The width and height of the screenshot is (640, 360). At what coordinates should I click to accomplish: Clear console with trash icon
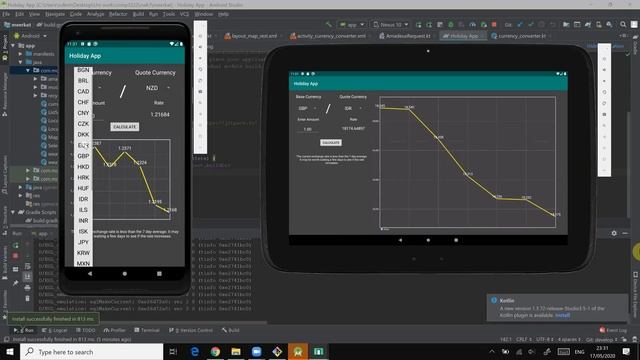point(27,298)
